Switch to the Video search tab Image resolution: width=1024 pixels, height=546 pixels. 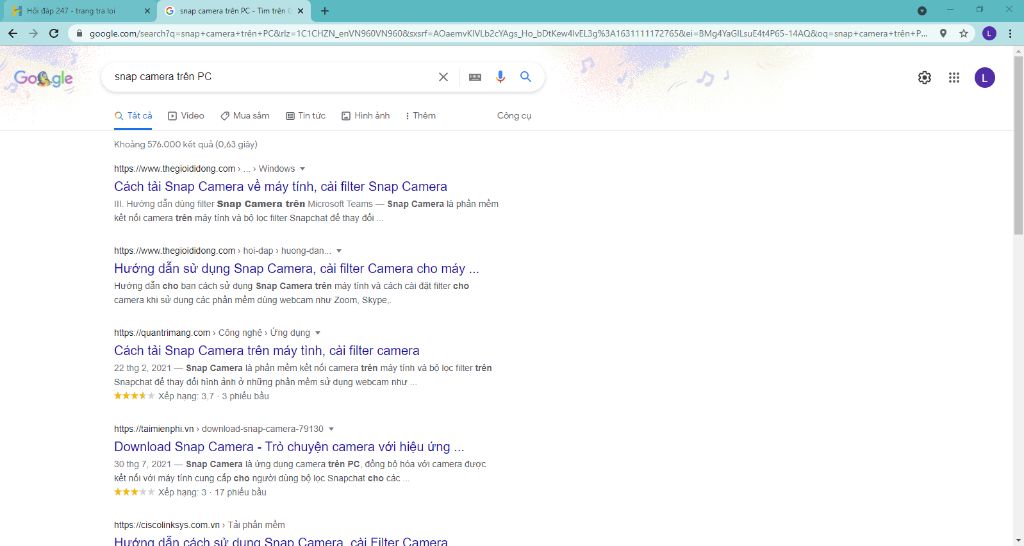coord(186,116)
